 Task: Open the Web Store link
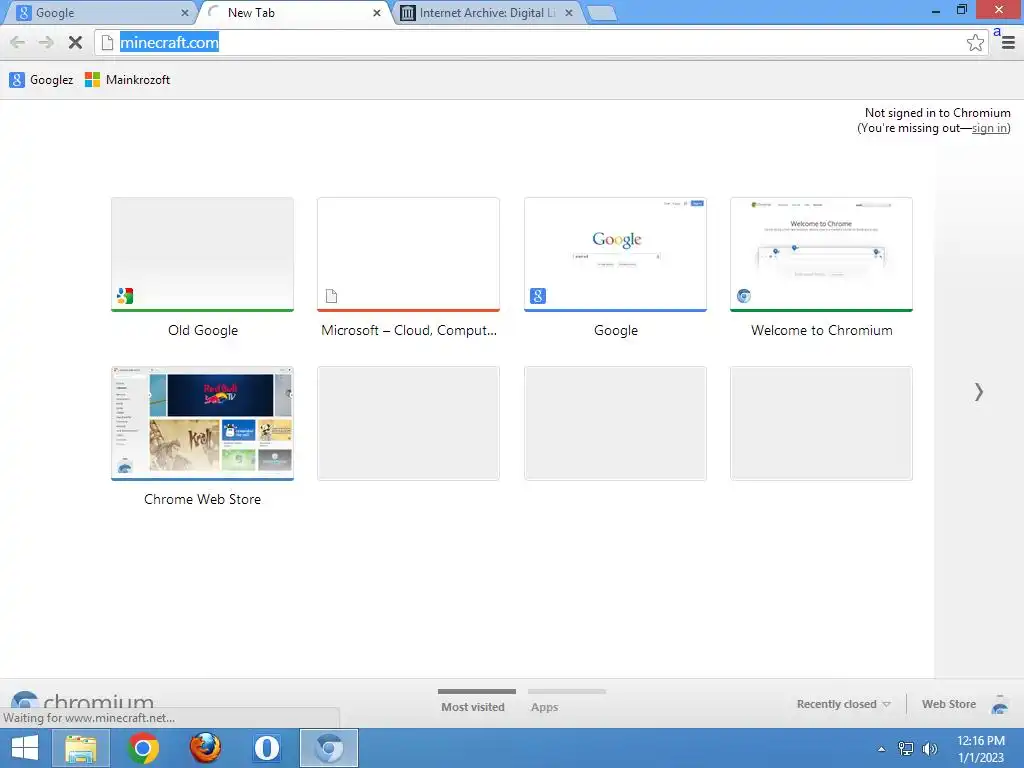949,704
